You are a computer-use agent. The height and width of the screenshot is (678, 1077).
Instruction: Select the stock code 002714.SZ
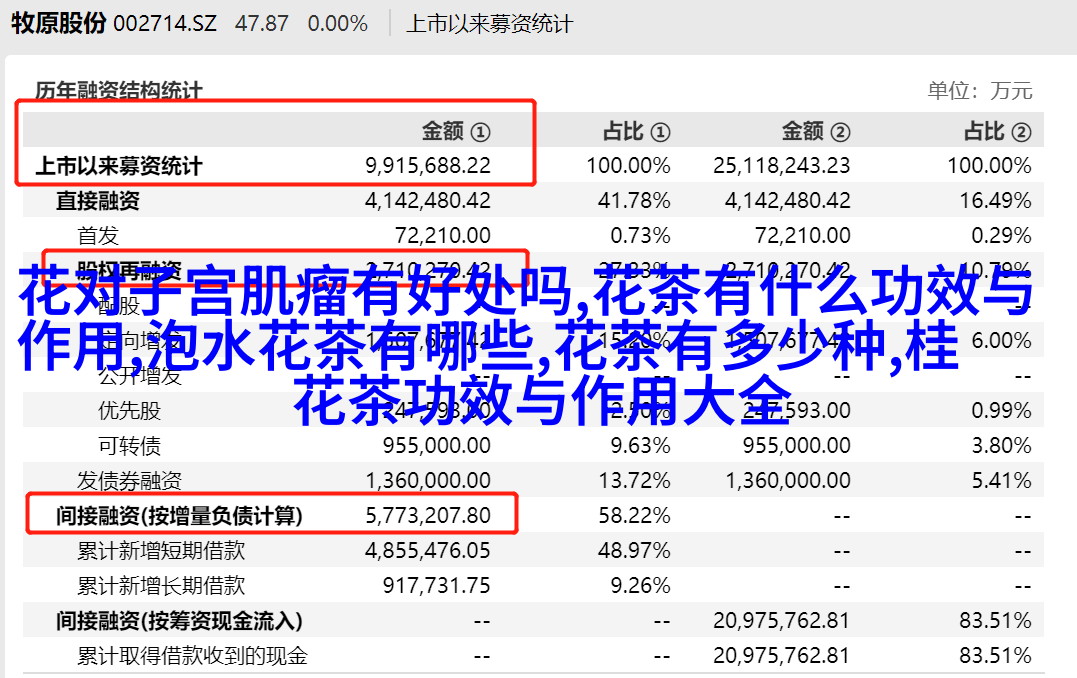(165, 23)
